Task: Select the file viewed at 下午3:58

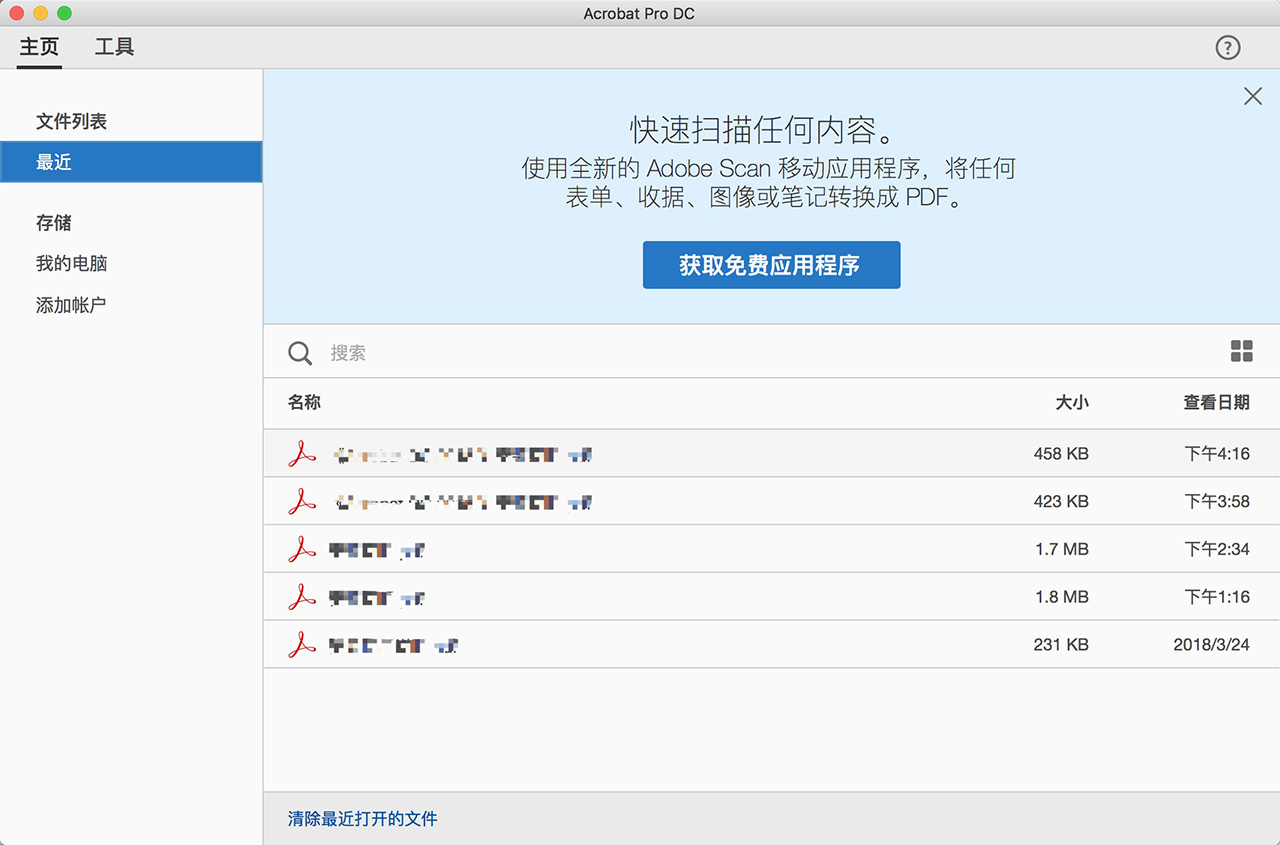Action: 772,502
